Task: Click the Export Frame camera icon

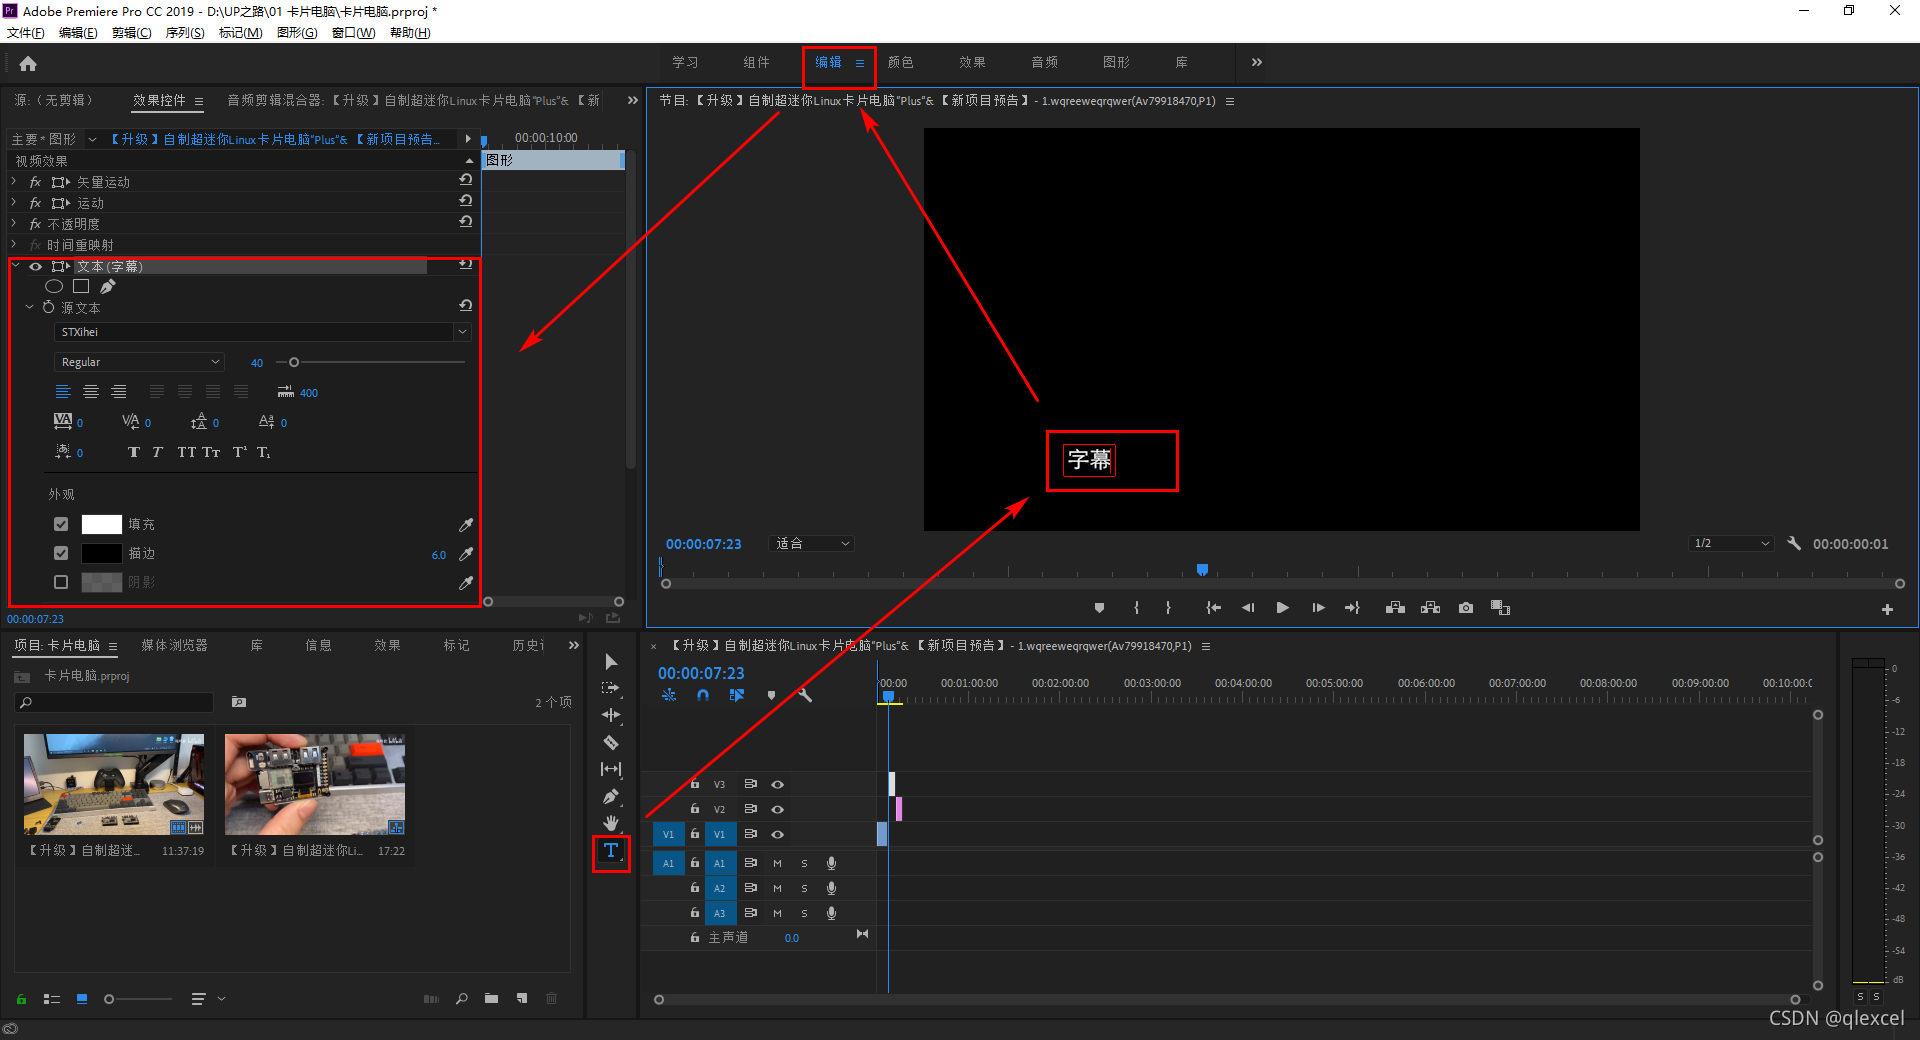Action: point(1466,608)
